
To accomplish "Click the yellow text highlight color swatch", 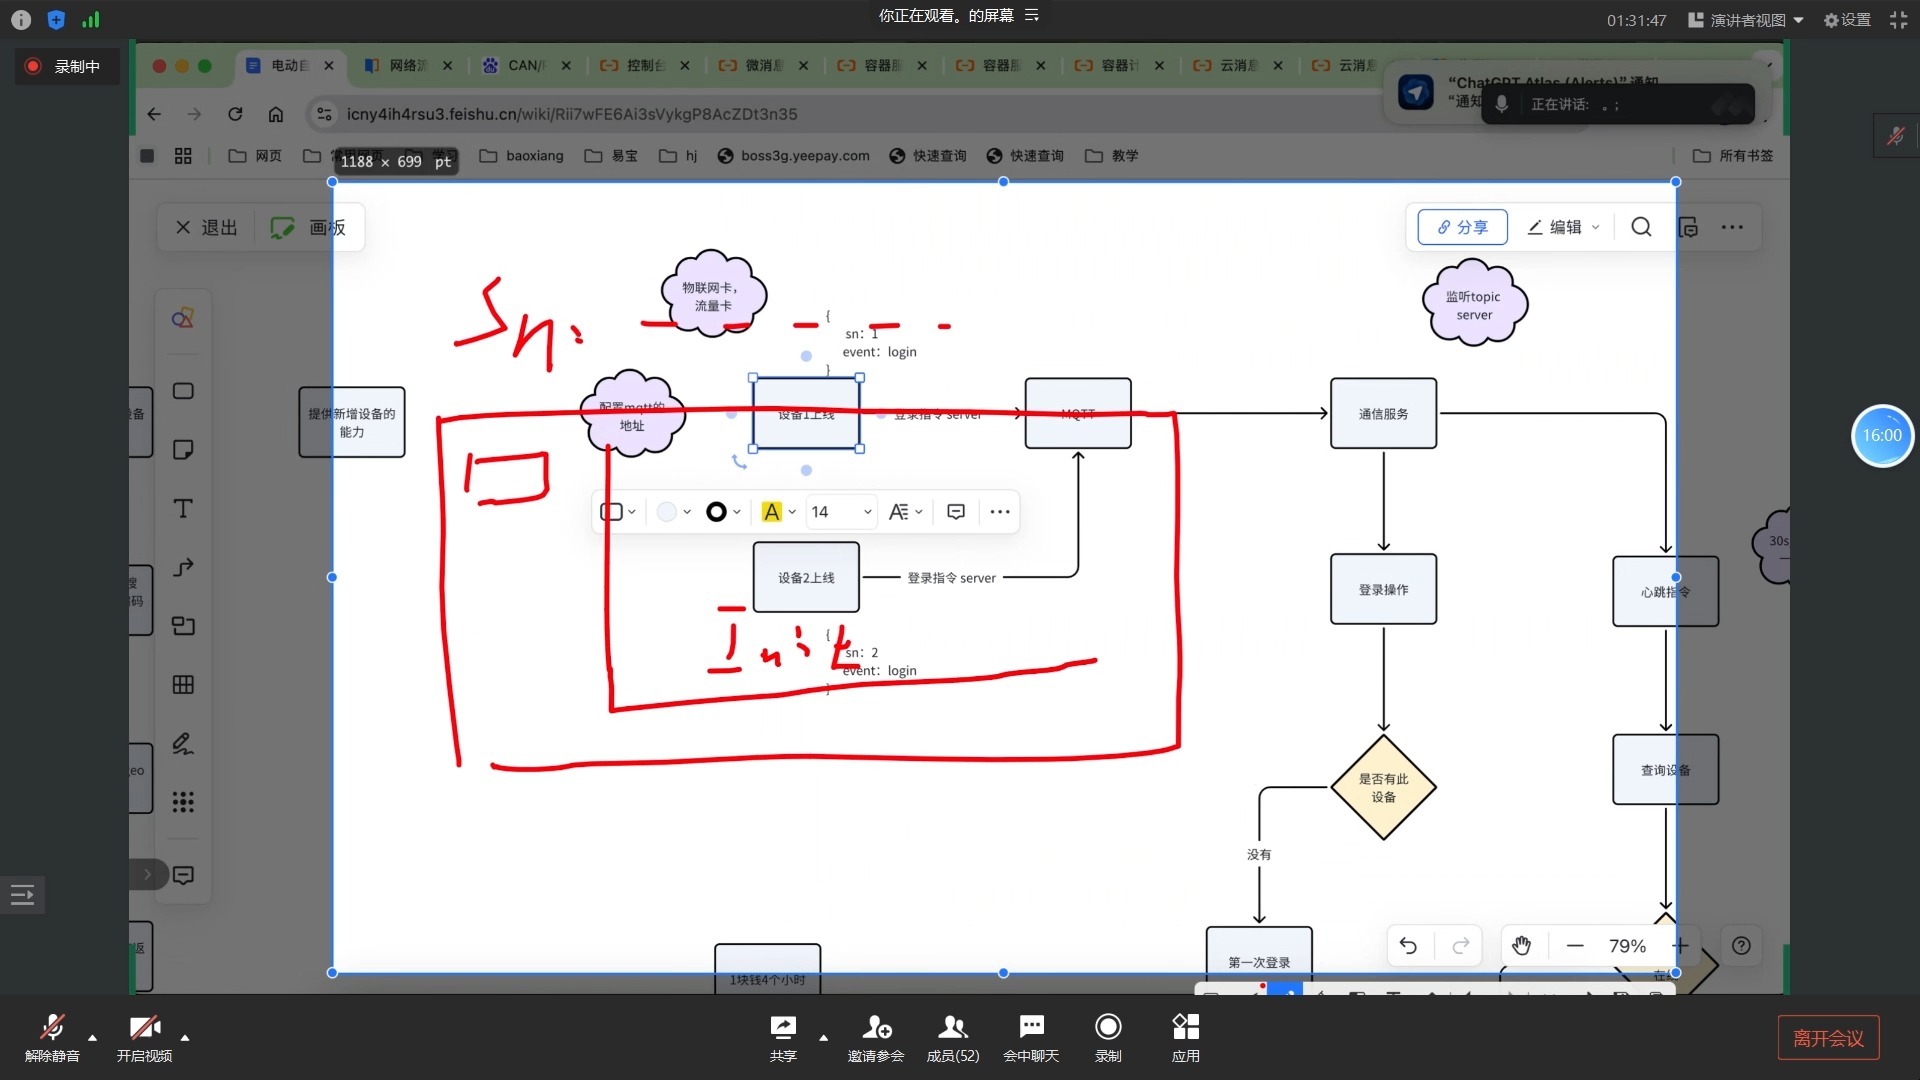I will pyautogui.click(x=771, y=512).
